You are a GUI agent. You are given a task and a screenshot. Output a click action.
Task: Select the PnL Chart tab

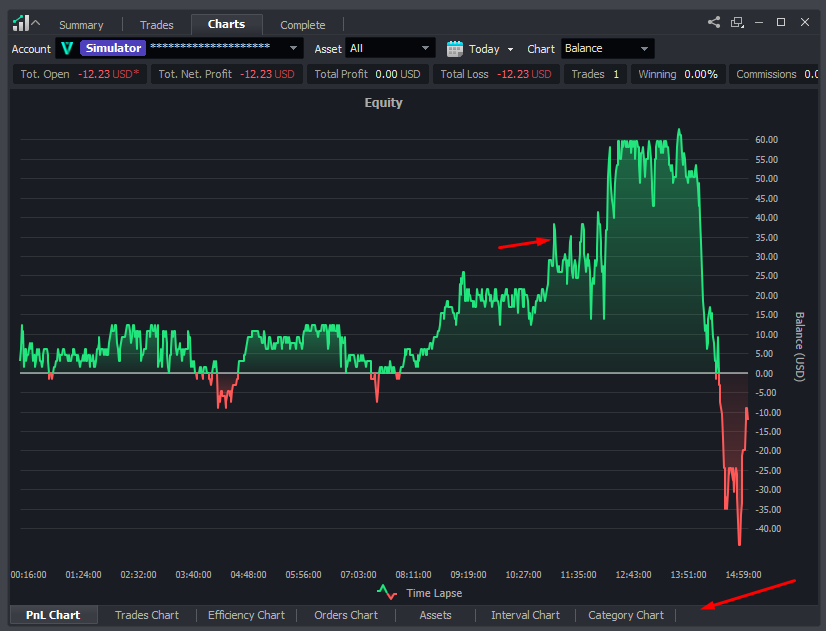tap(53, 615)
